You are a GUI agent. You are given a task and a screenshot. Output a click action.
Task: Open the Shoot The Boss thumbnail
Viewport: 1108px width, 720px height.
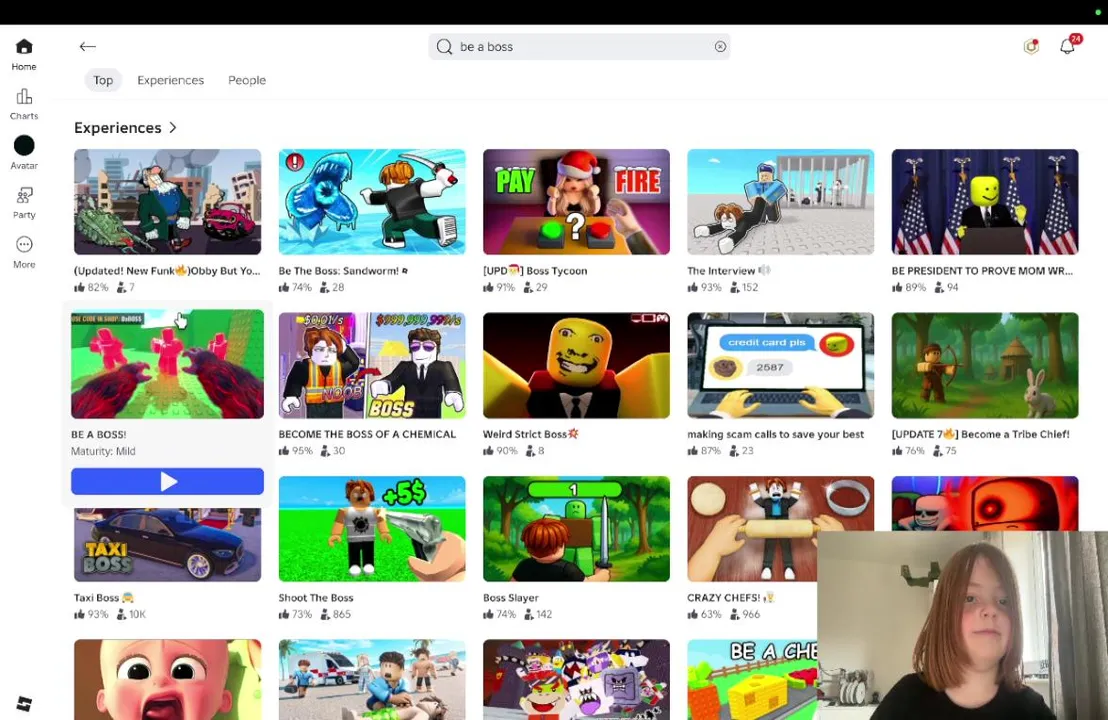pos(372,529)
